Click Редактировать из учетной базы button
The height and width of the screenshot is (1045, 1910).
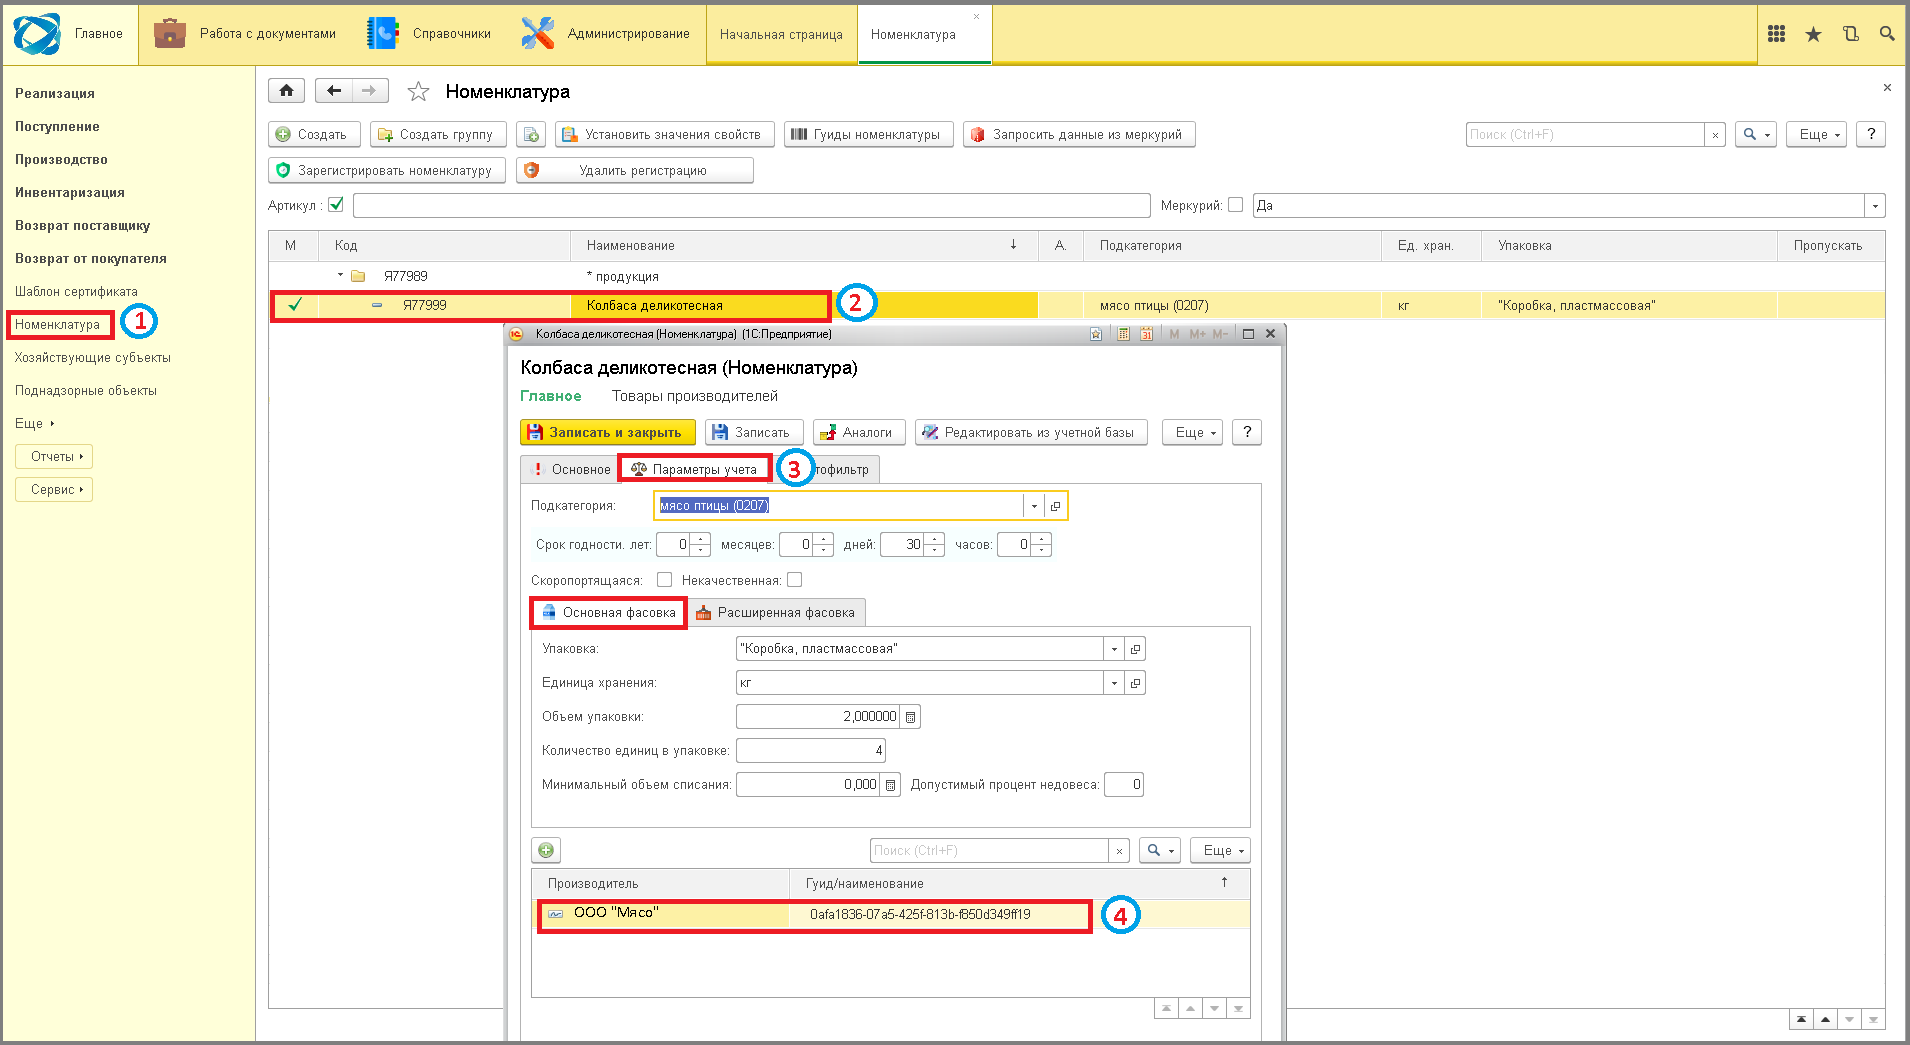tap(1030, 432)
